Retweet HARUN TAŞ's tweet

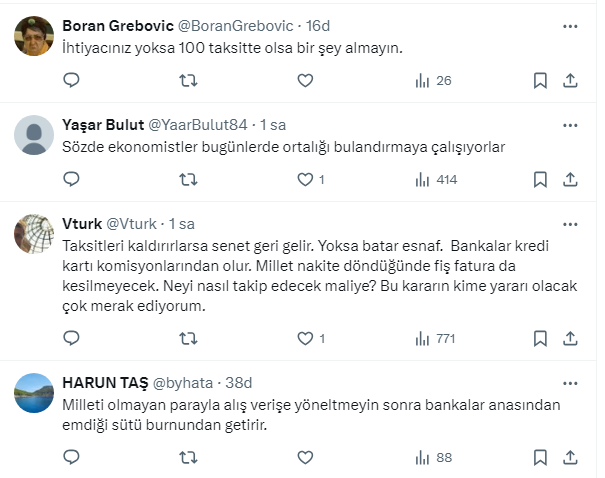[187, 458]
